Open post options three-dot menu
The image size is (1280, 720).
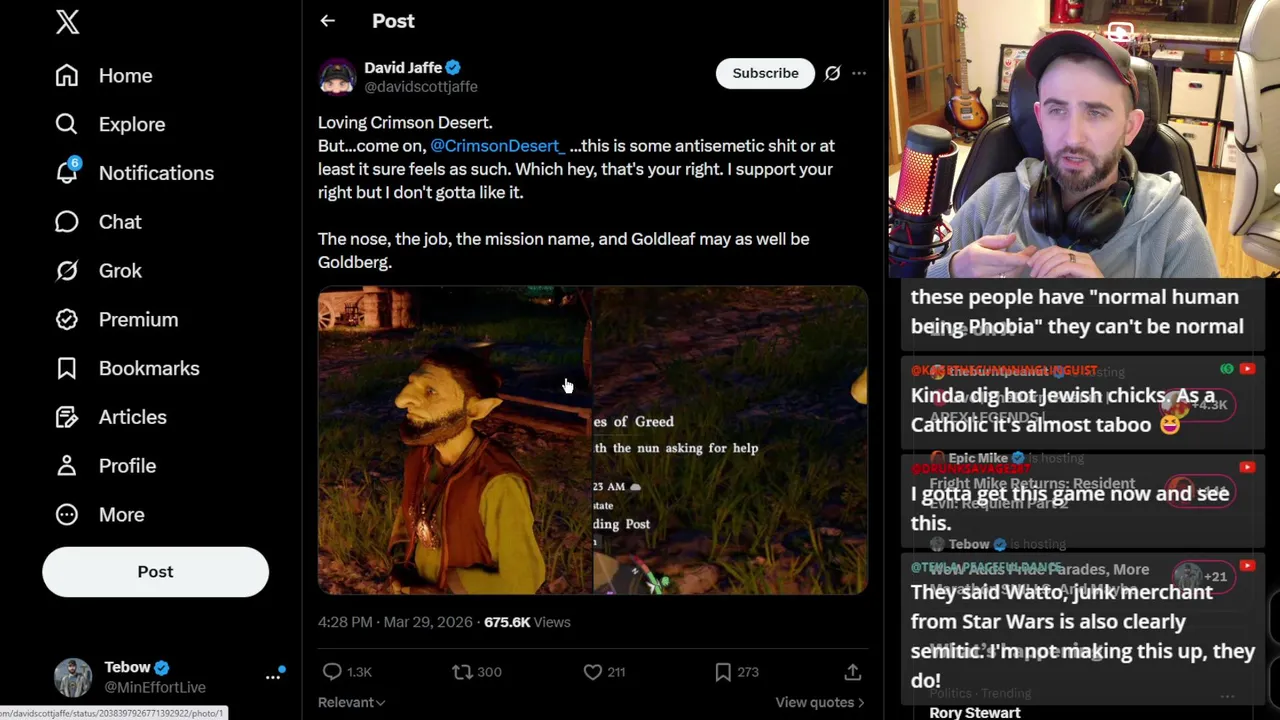pyautogui.click(x=859, y=73)
